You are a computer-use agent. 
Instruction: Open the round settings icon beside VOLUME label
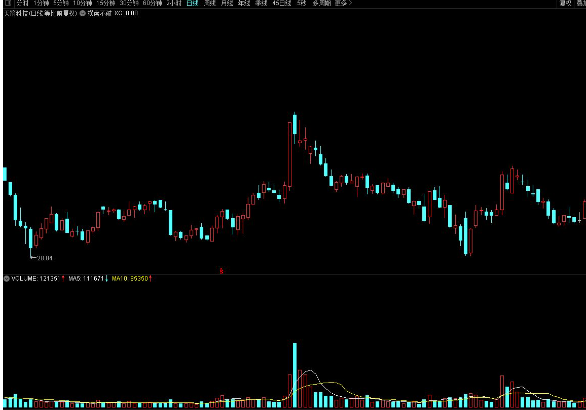click(6, 278)
